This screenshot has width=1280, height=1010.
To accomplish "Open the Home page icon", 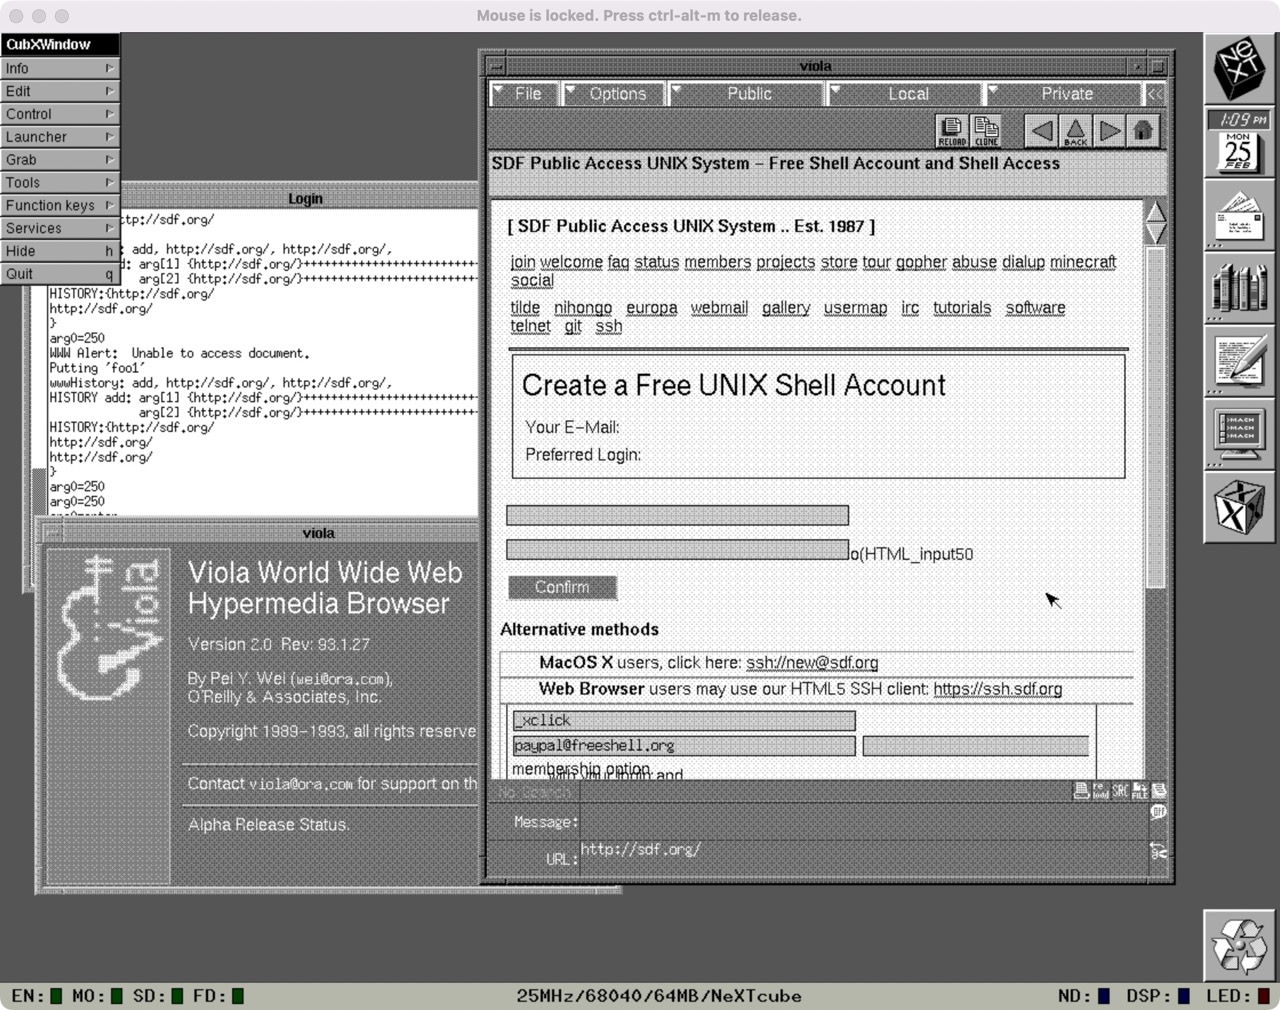I will pyautogui.click(x=1142, y=131).
